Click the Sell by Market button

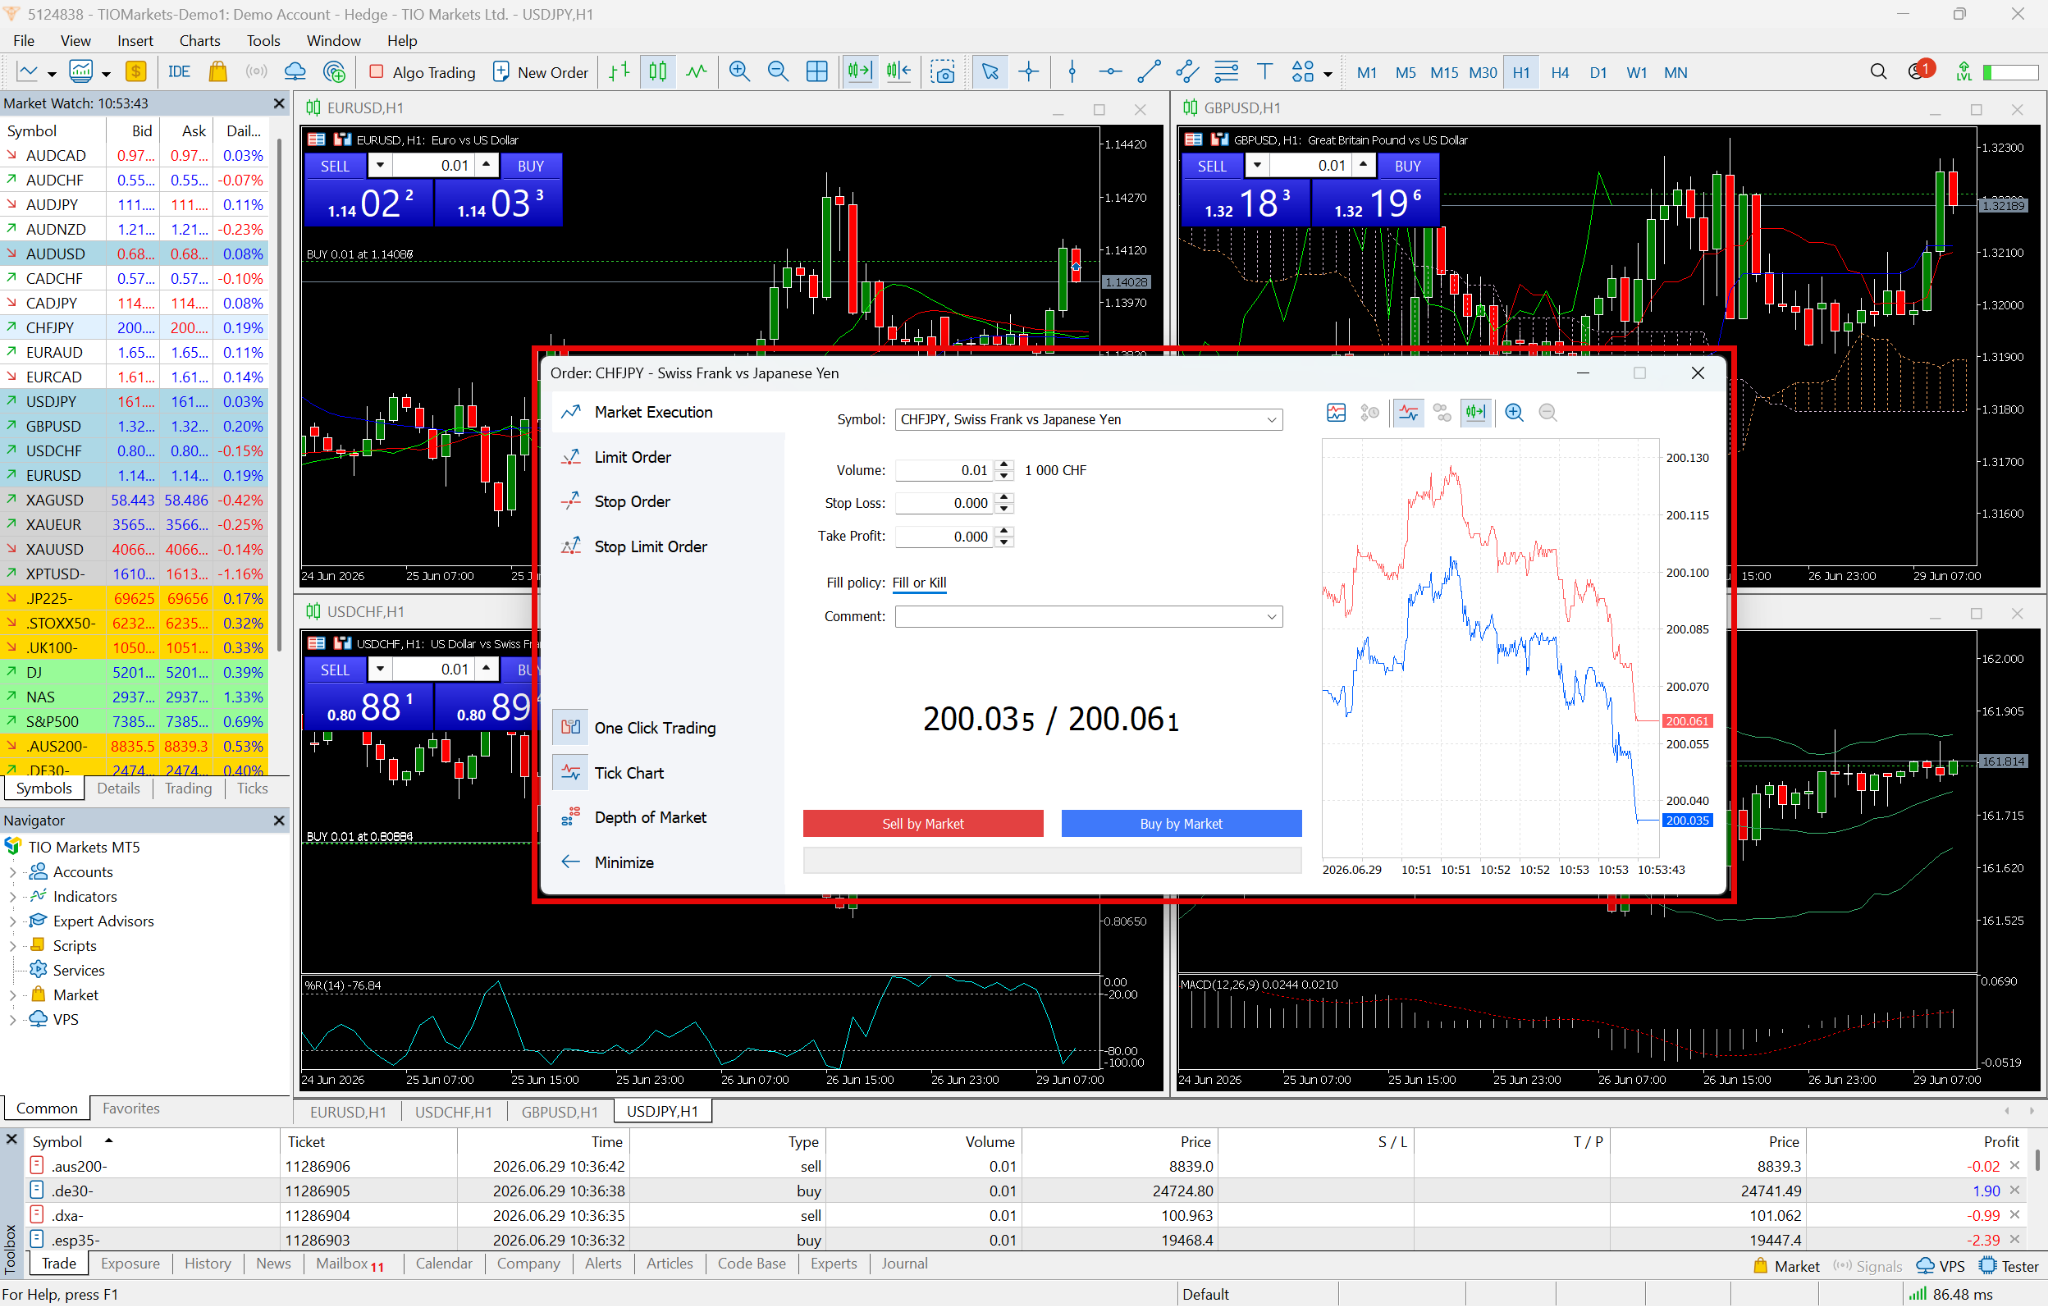click(923, 824)
